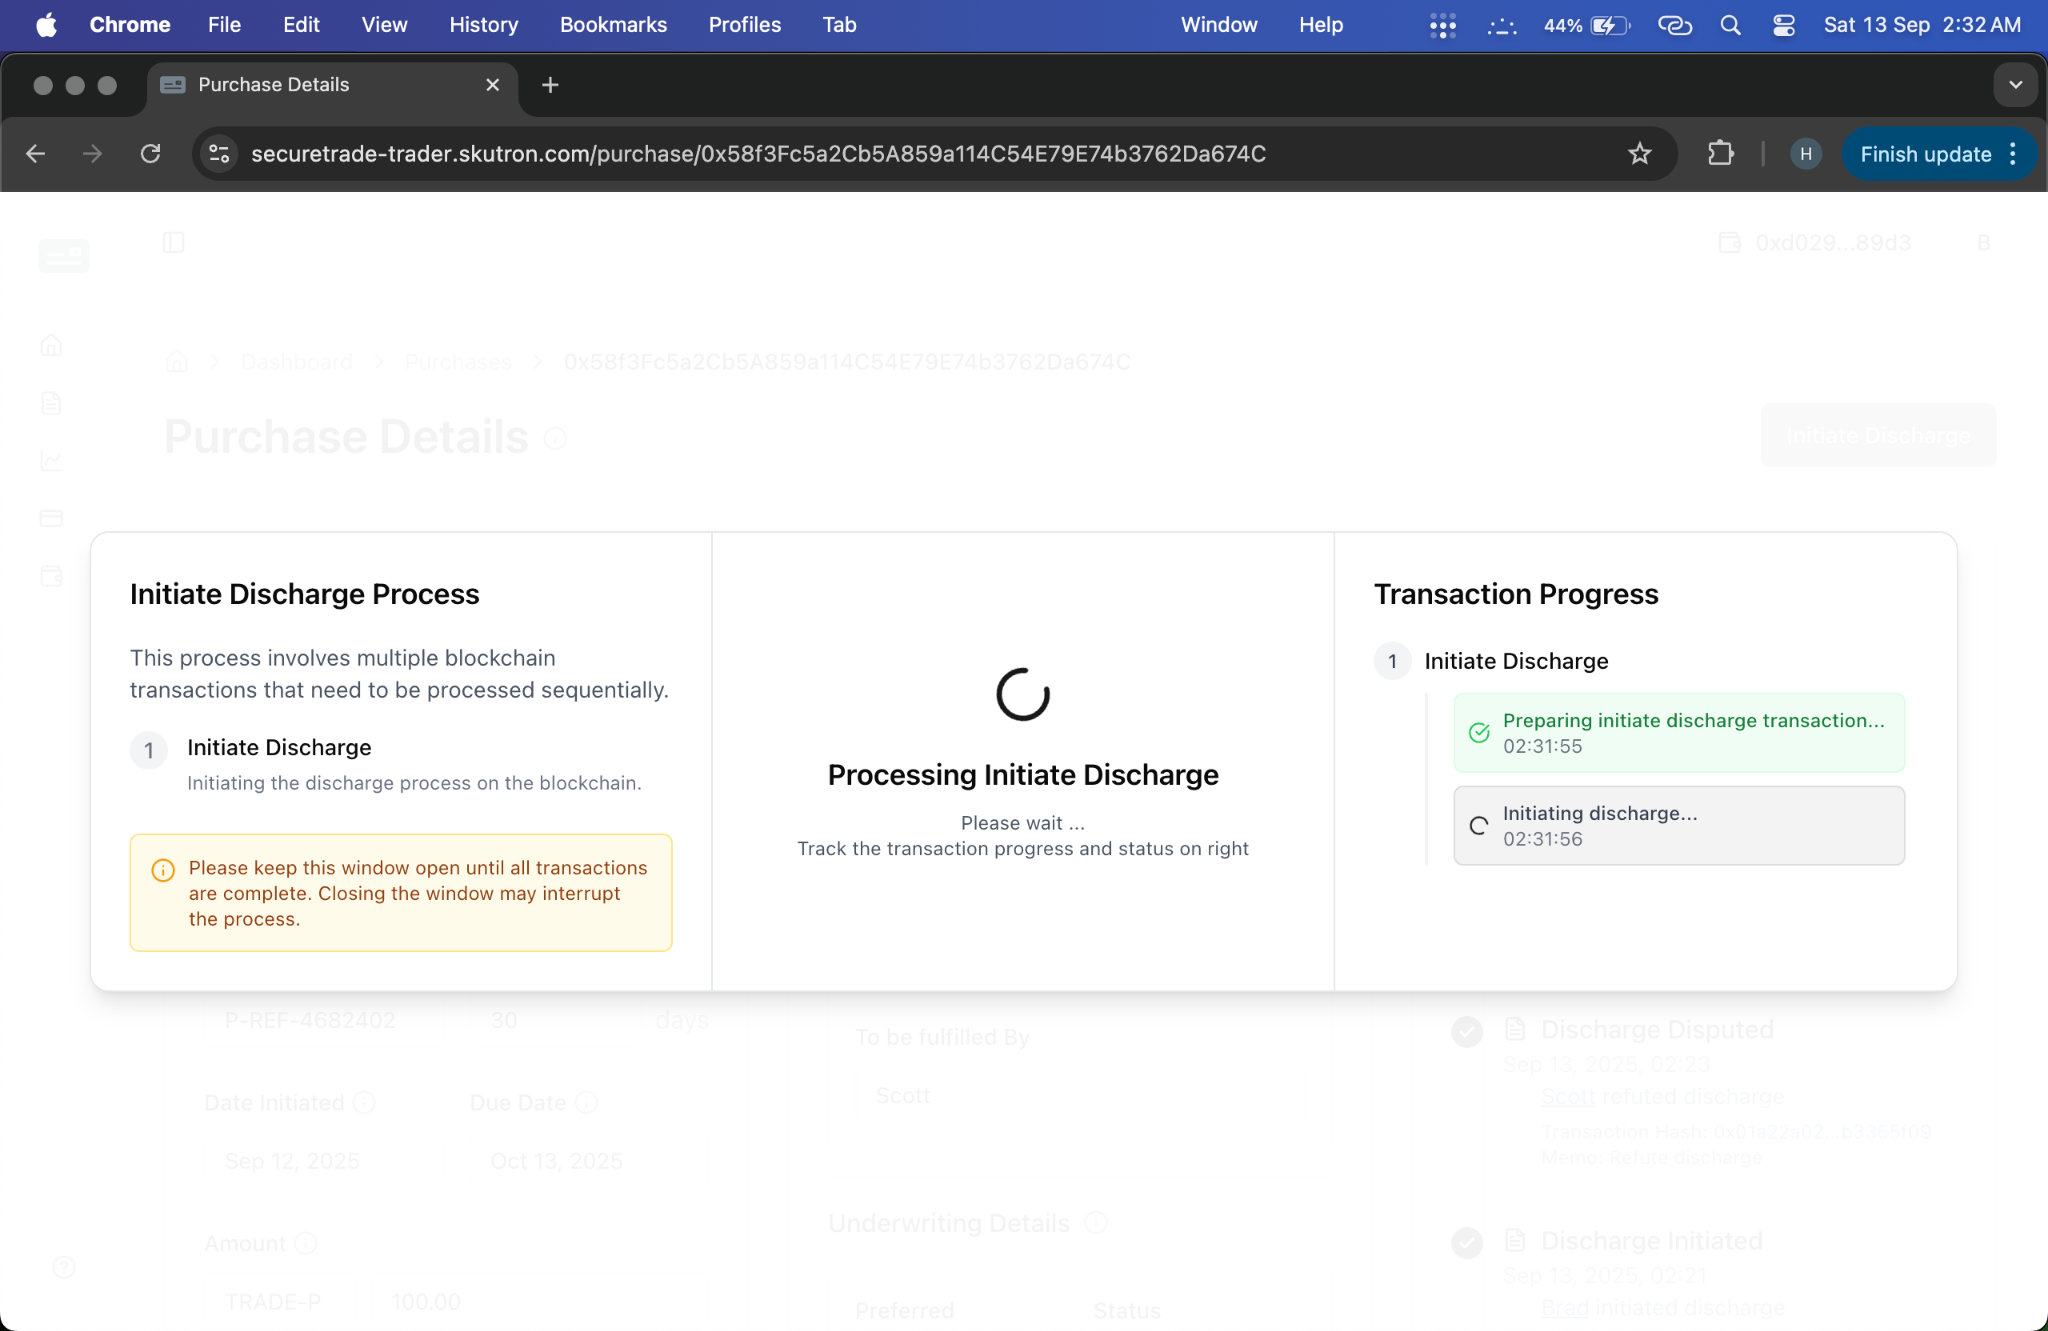Expand the tab search dropdown arrow
The image size is (2048, 1331).
point(2015,85)
